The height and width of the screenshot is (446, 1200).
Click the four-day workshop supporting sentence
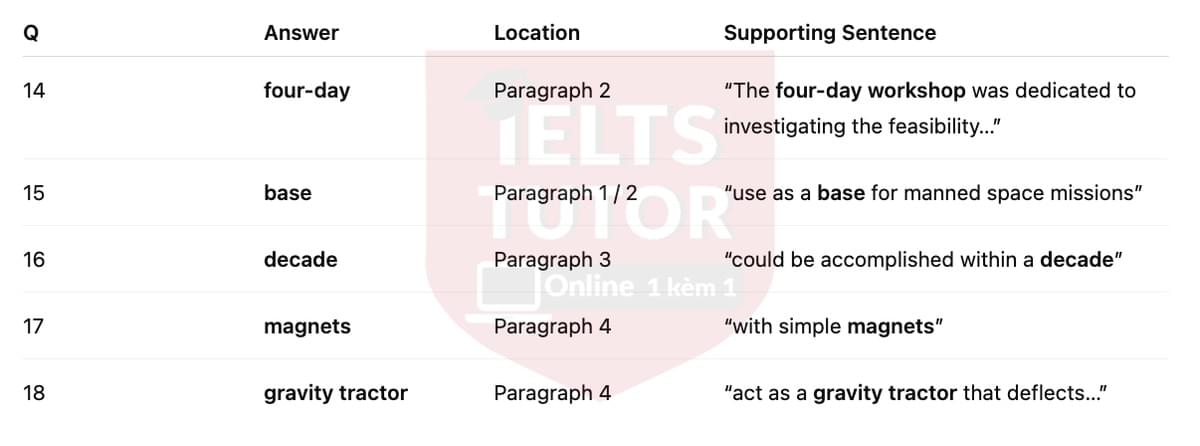929,108
